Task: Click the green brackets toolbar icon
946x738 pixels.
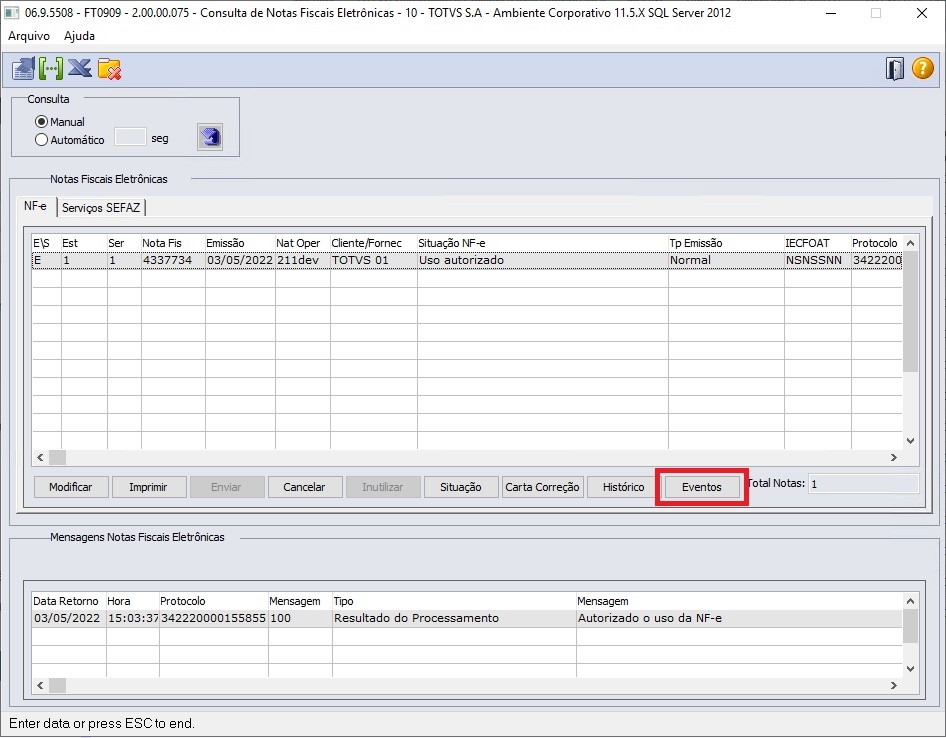Action: 51,69
